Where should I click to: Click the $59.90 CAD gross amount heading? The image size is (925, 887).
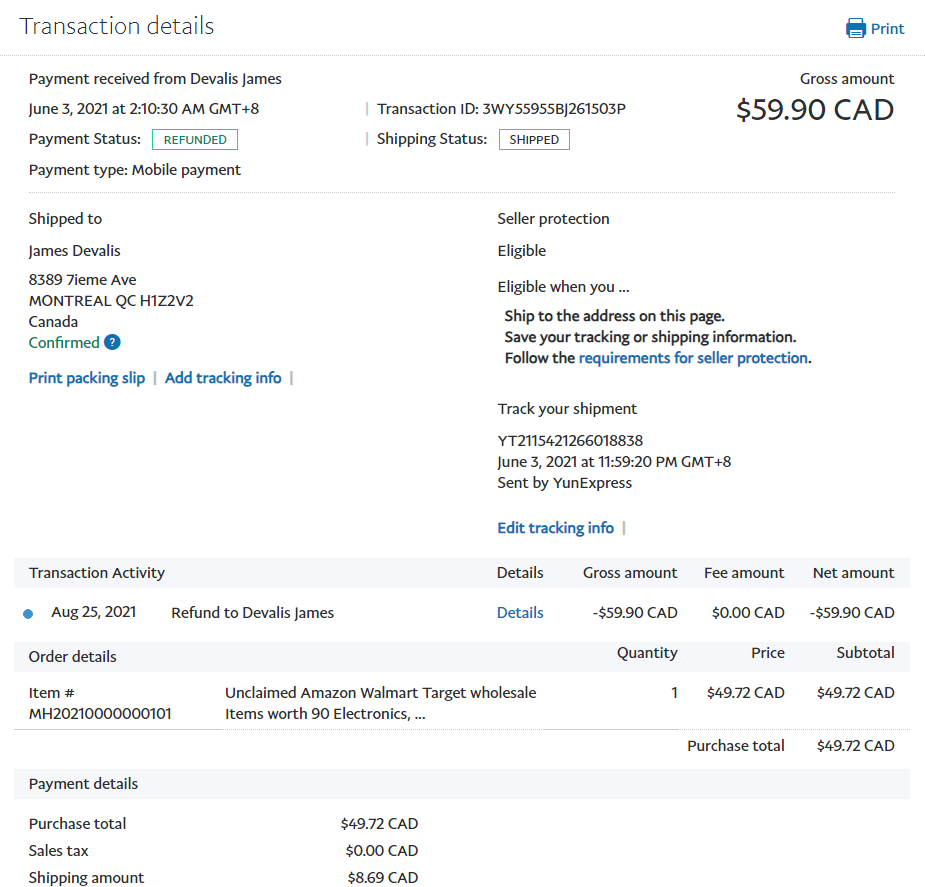pos(814,110)
